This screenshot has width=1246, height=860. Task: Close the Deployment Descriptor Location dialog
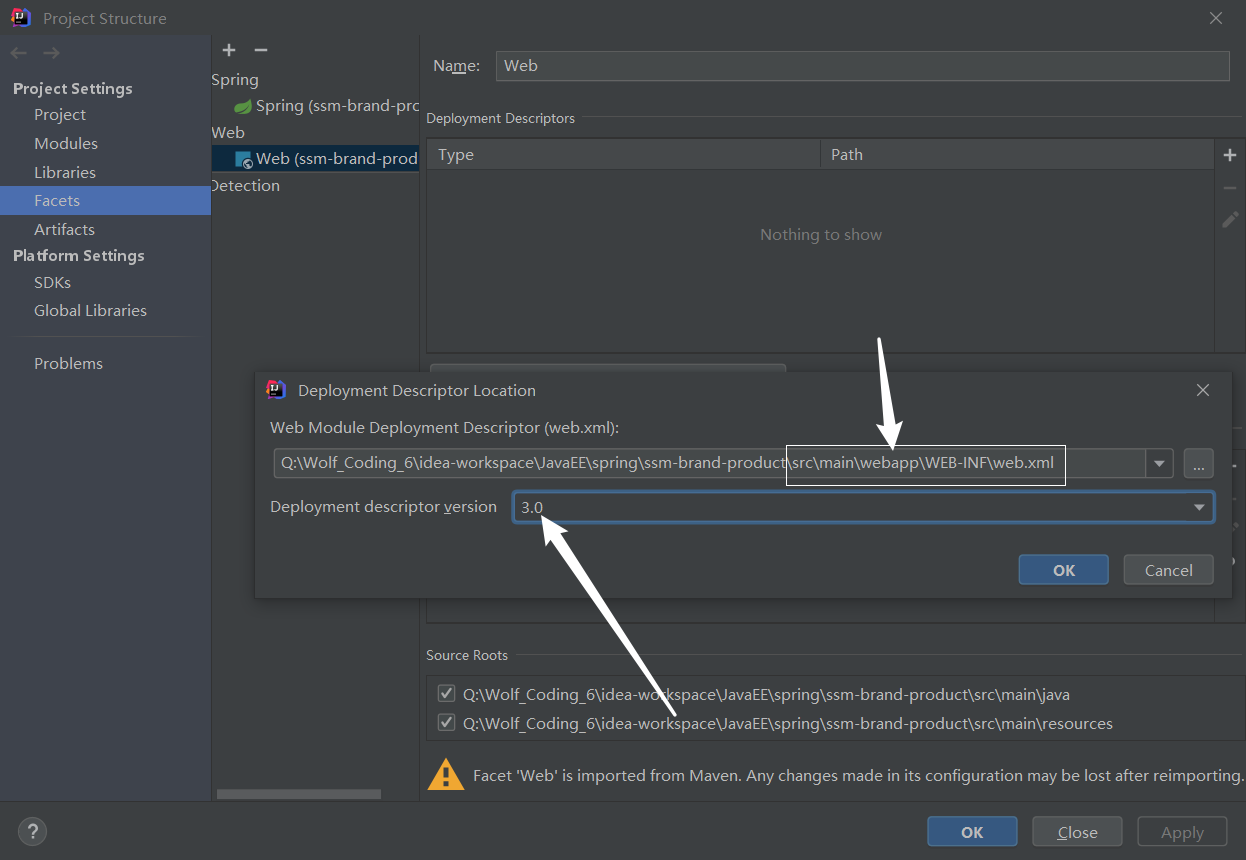coord(1203,390)
